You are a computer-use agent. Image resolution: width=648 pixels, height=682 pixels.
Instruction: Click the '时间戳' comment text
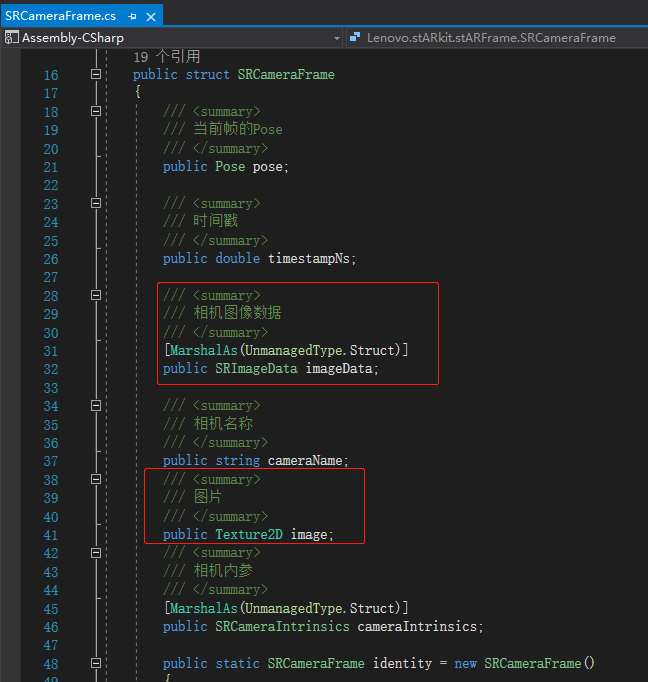click(x=215, y=221)
